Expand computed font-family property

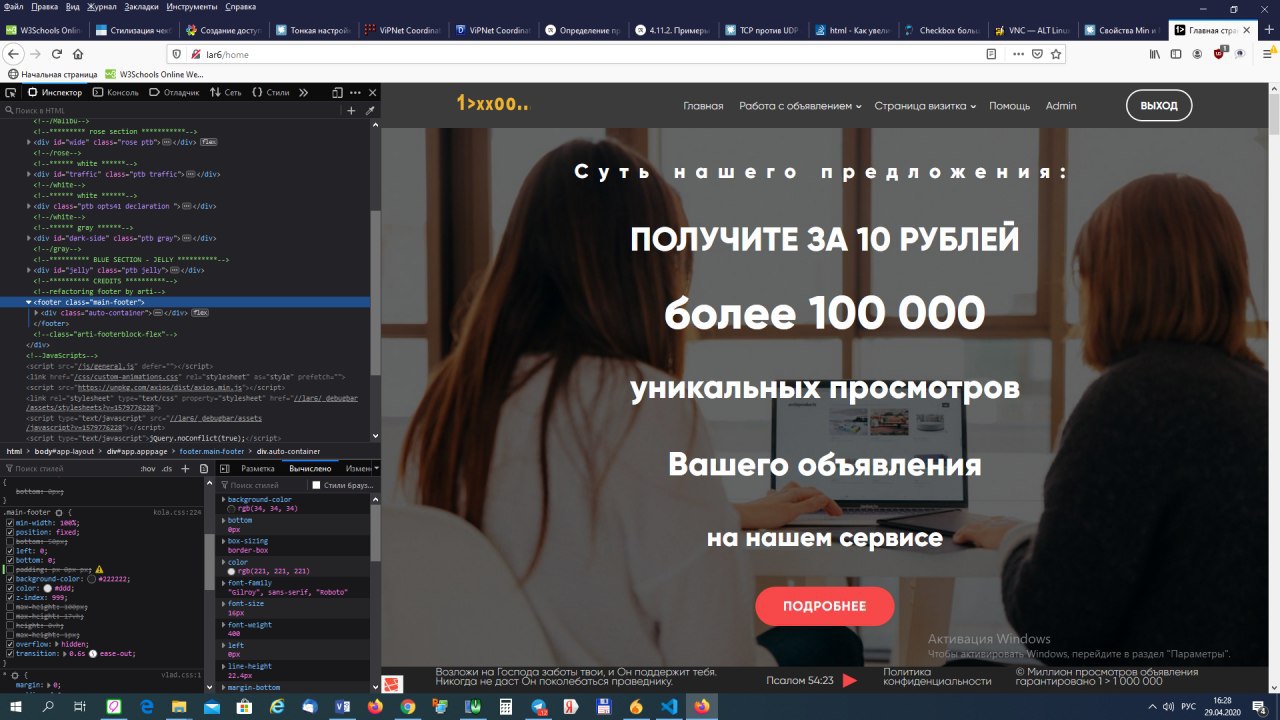(223, 583)
